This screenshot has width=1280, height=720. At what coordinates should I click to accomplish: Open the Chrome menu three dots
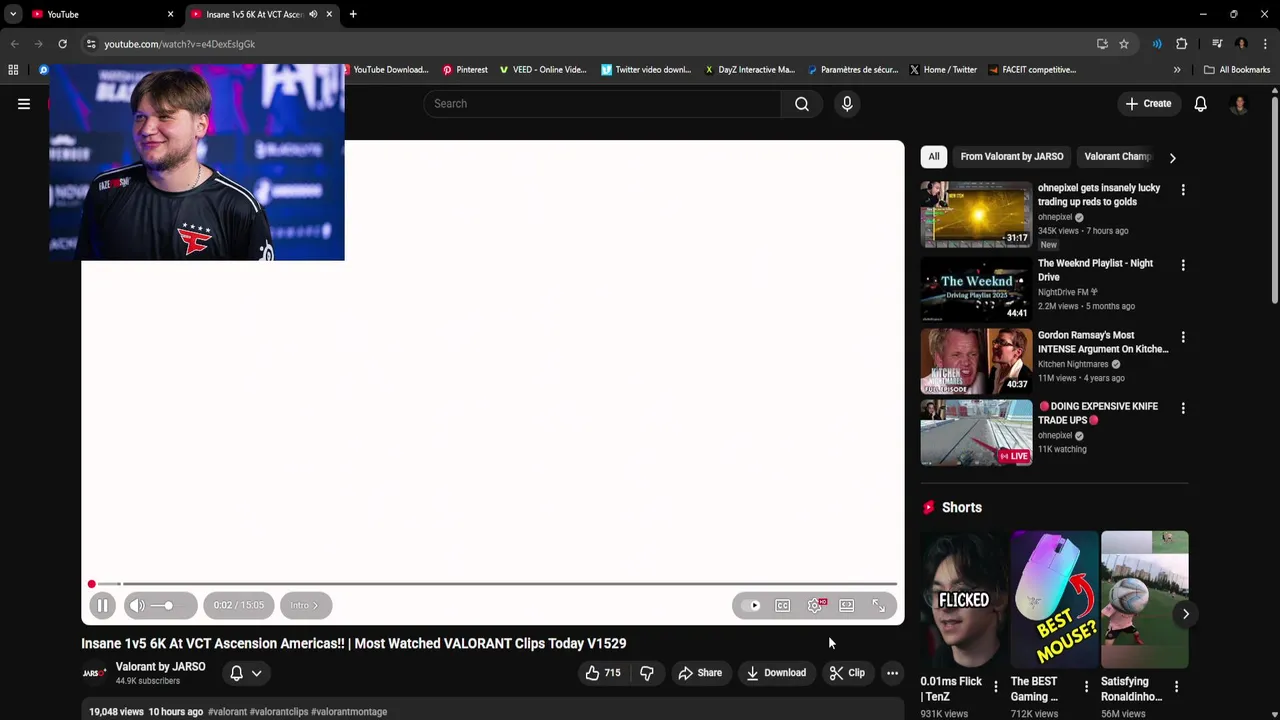point(1265,44)
